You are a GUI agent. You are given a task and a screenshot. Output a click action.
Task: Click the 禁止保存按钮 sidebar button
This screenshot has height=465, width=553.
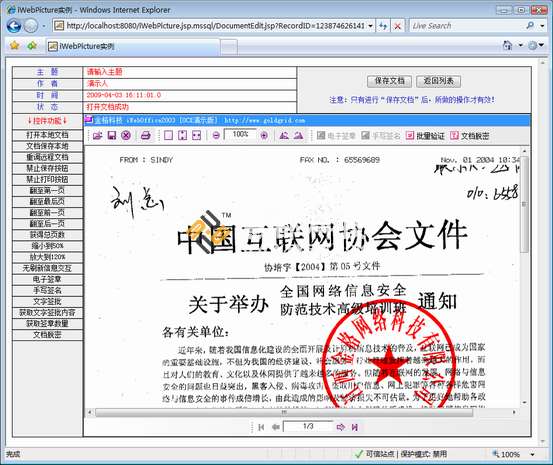click(47, 168)
